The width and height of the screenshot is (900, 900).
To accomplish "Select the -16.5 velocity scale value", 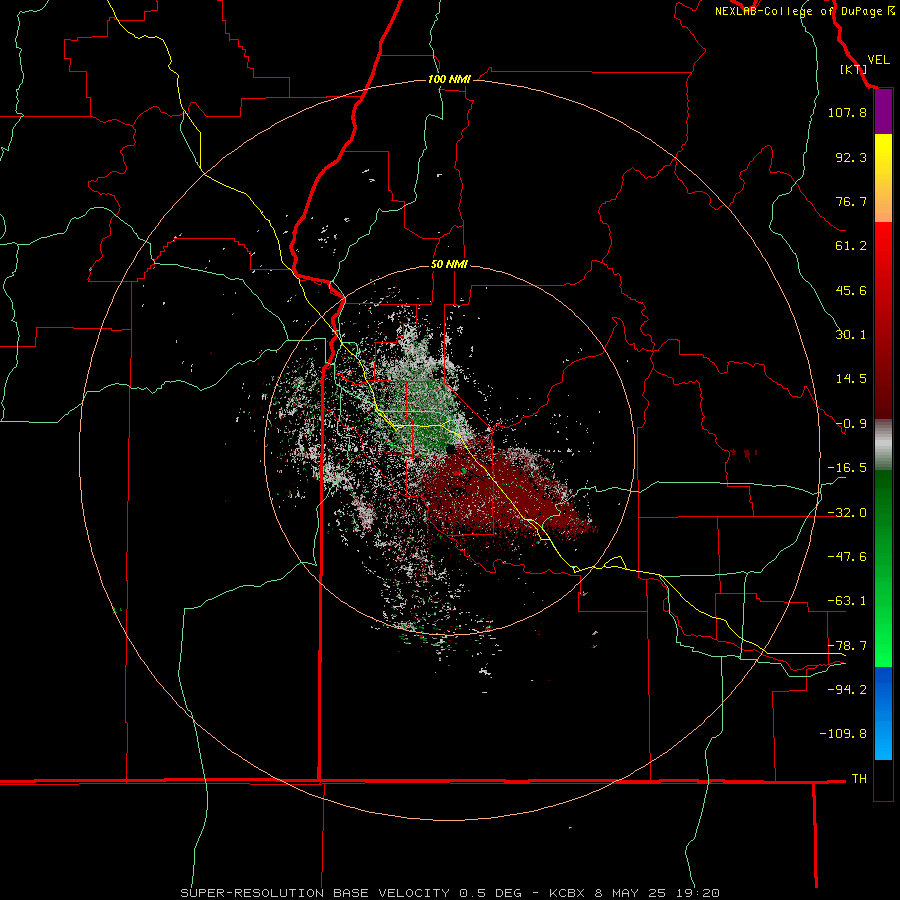I will pos(847,468).
